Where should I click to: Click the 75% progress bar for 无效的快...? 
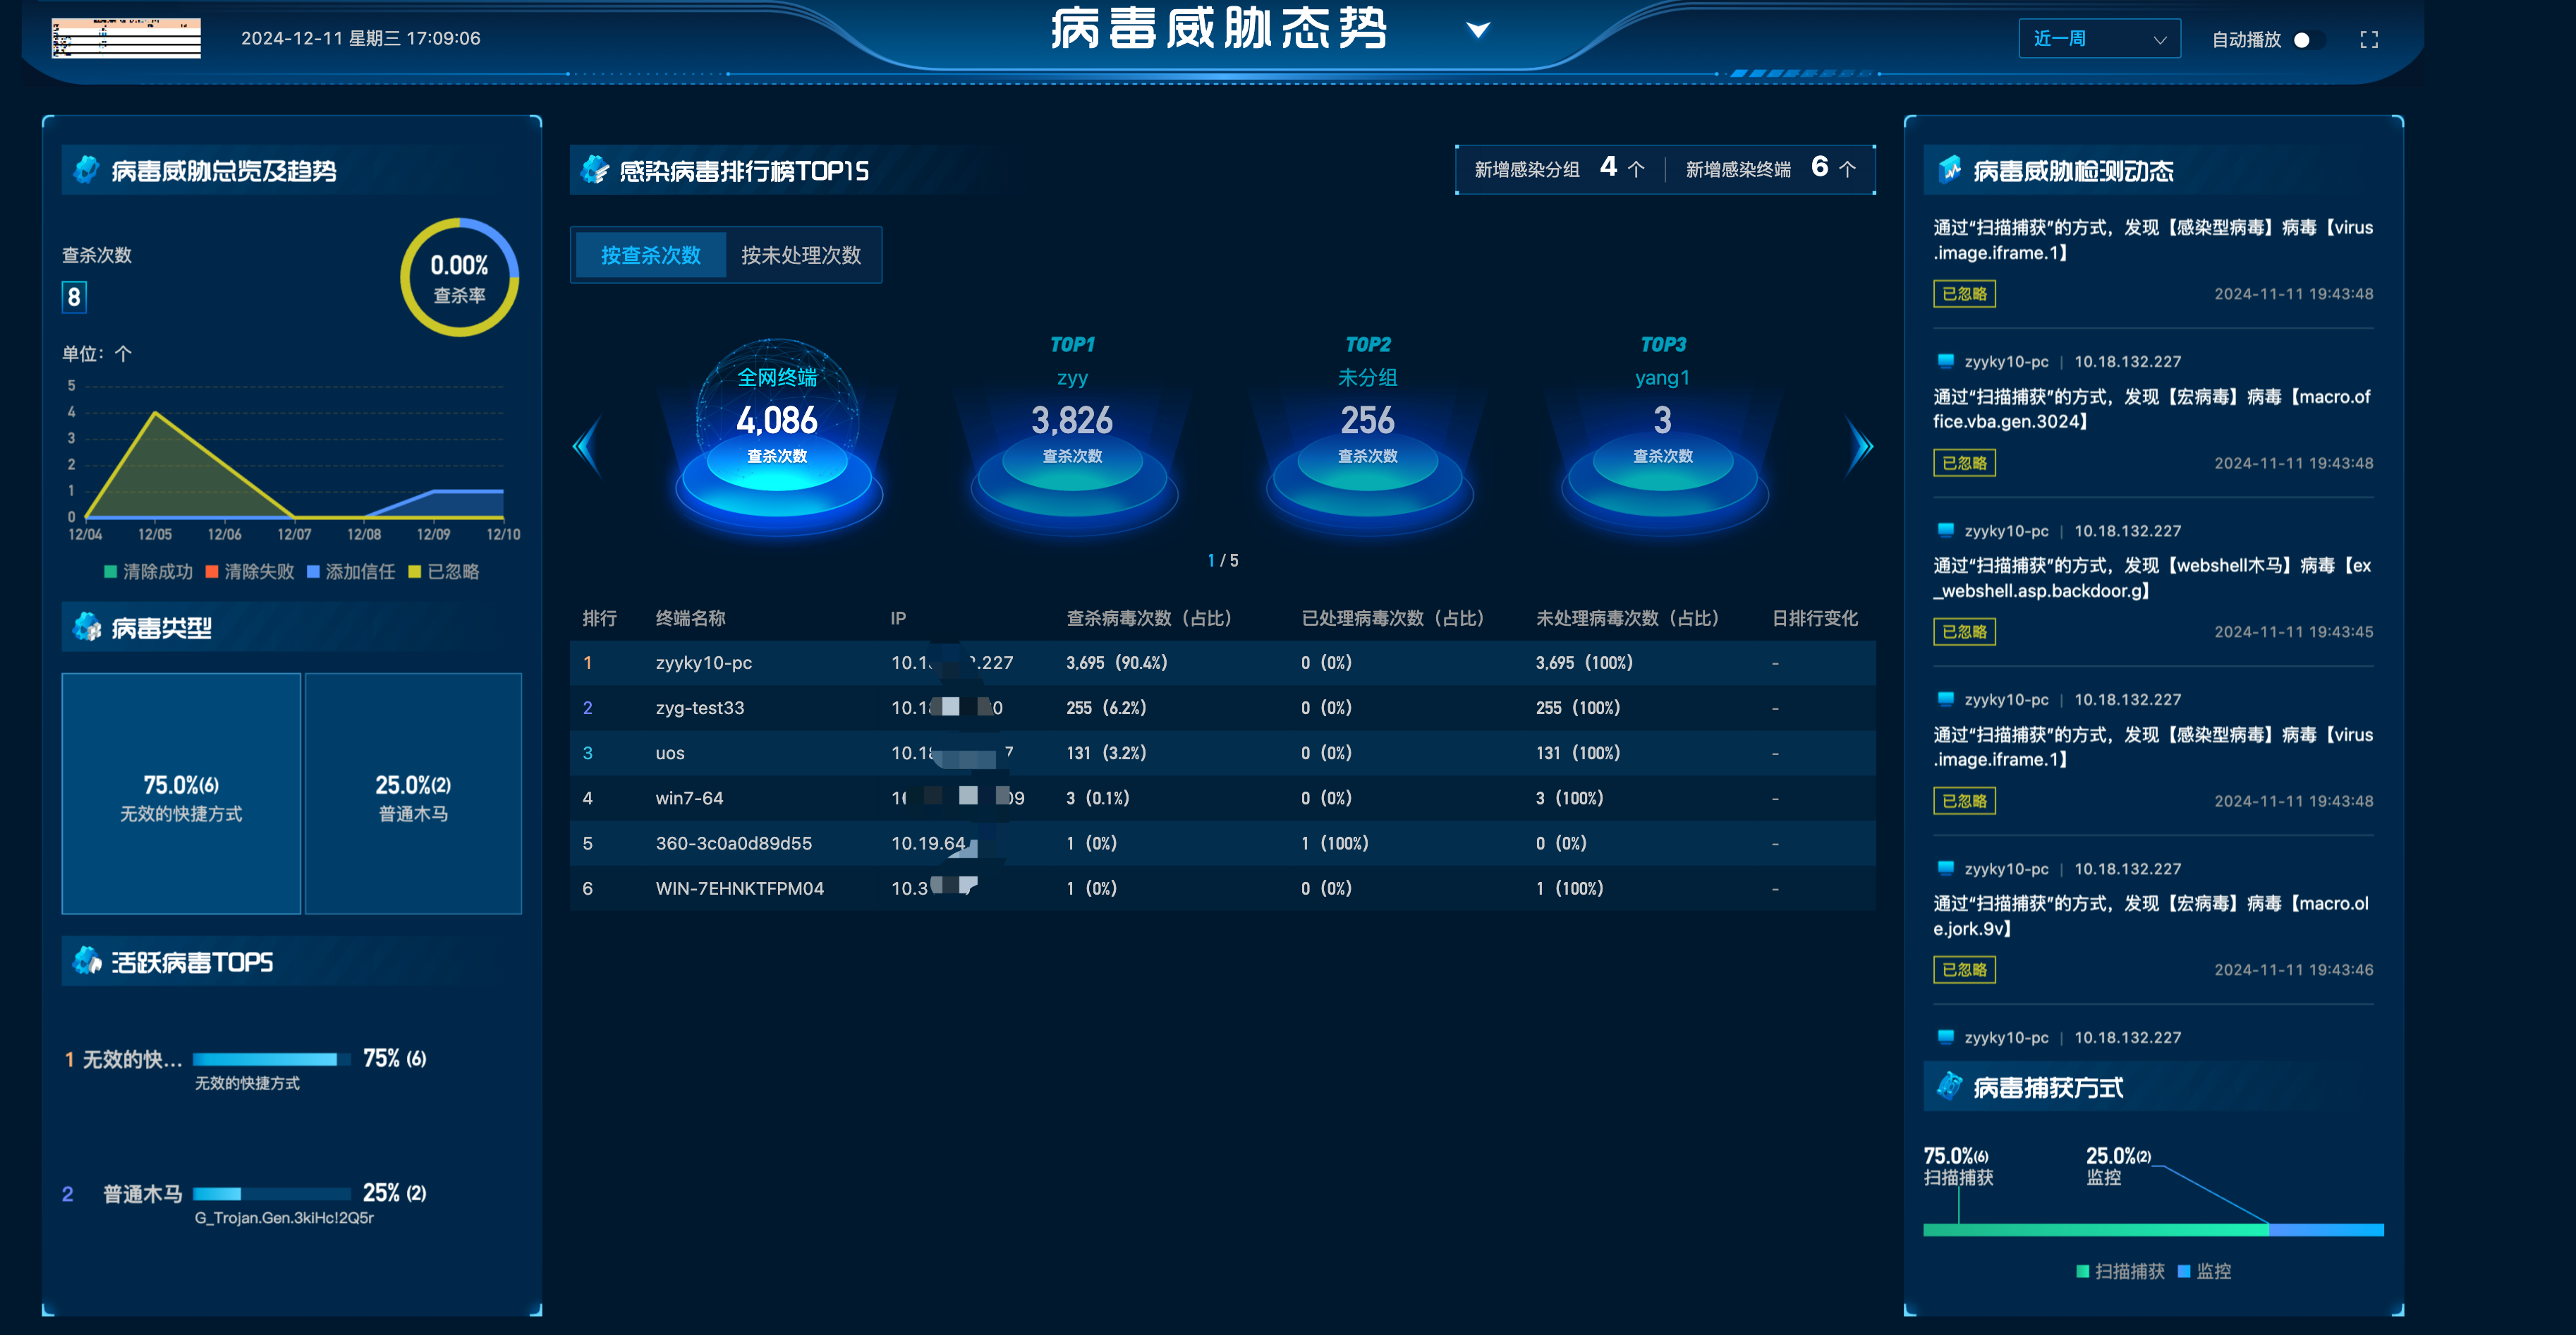coord(271,1059)
